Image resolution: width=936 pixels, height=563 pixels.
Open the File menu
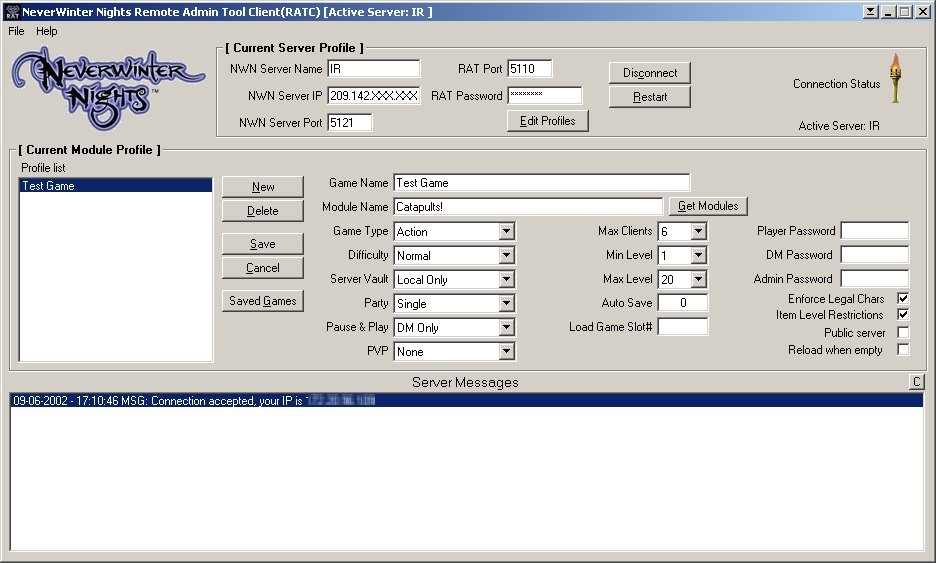[16, 32]
